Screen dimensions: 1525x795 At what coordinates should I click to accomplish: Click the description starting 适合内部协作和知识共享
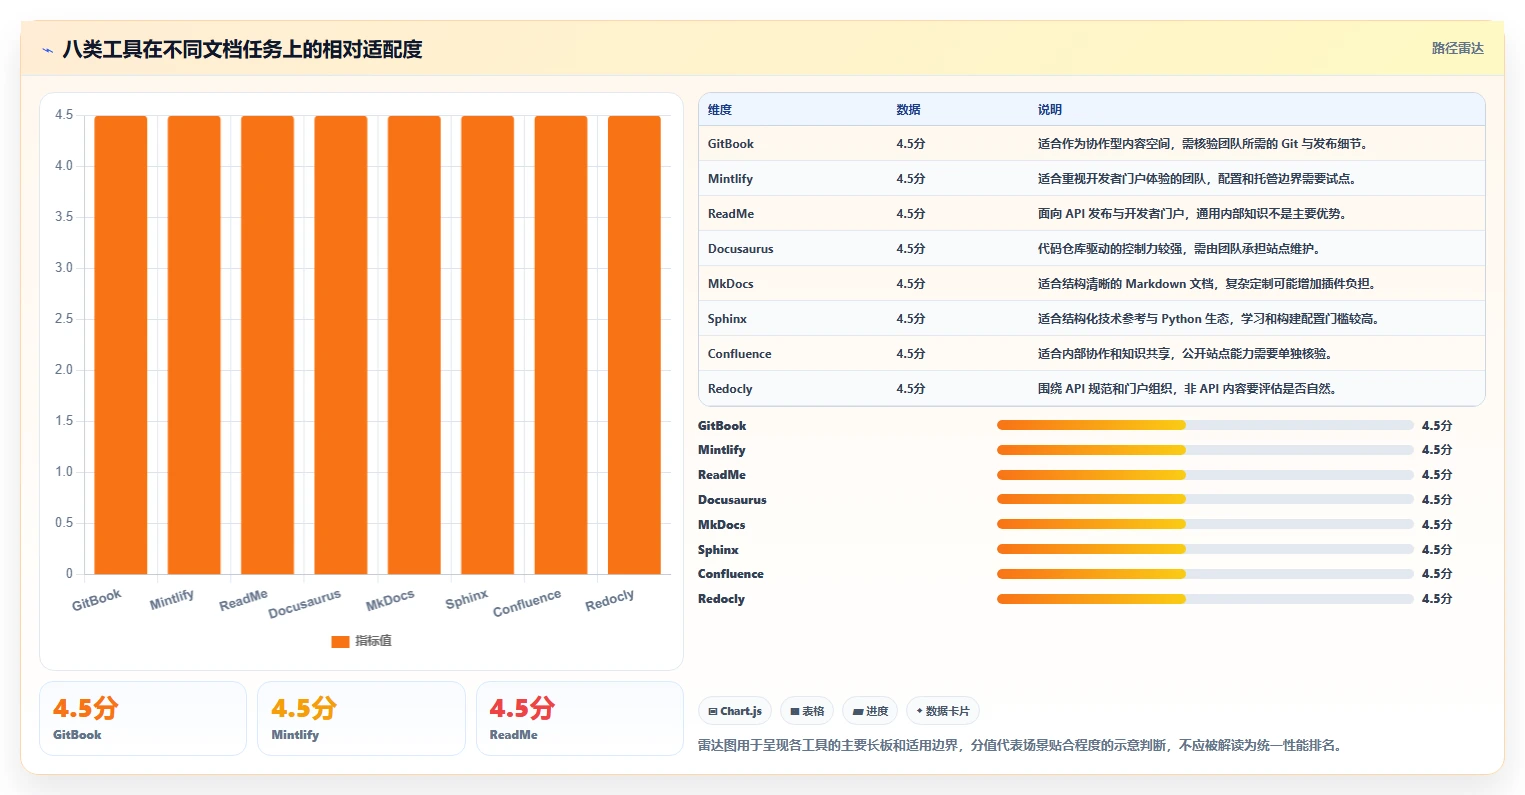[x=1185, y=354]
